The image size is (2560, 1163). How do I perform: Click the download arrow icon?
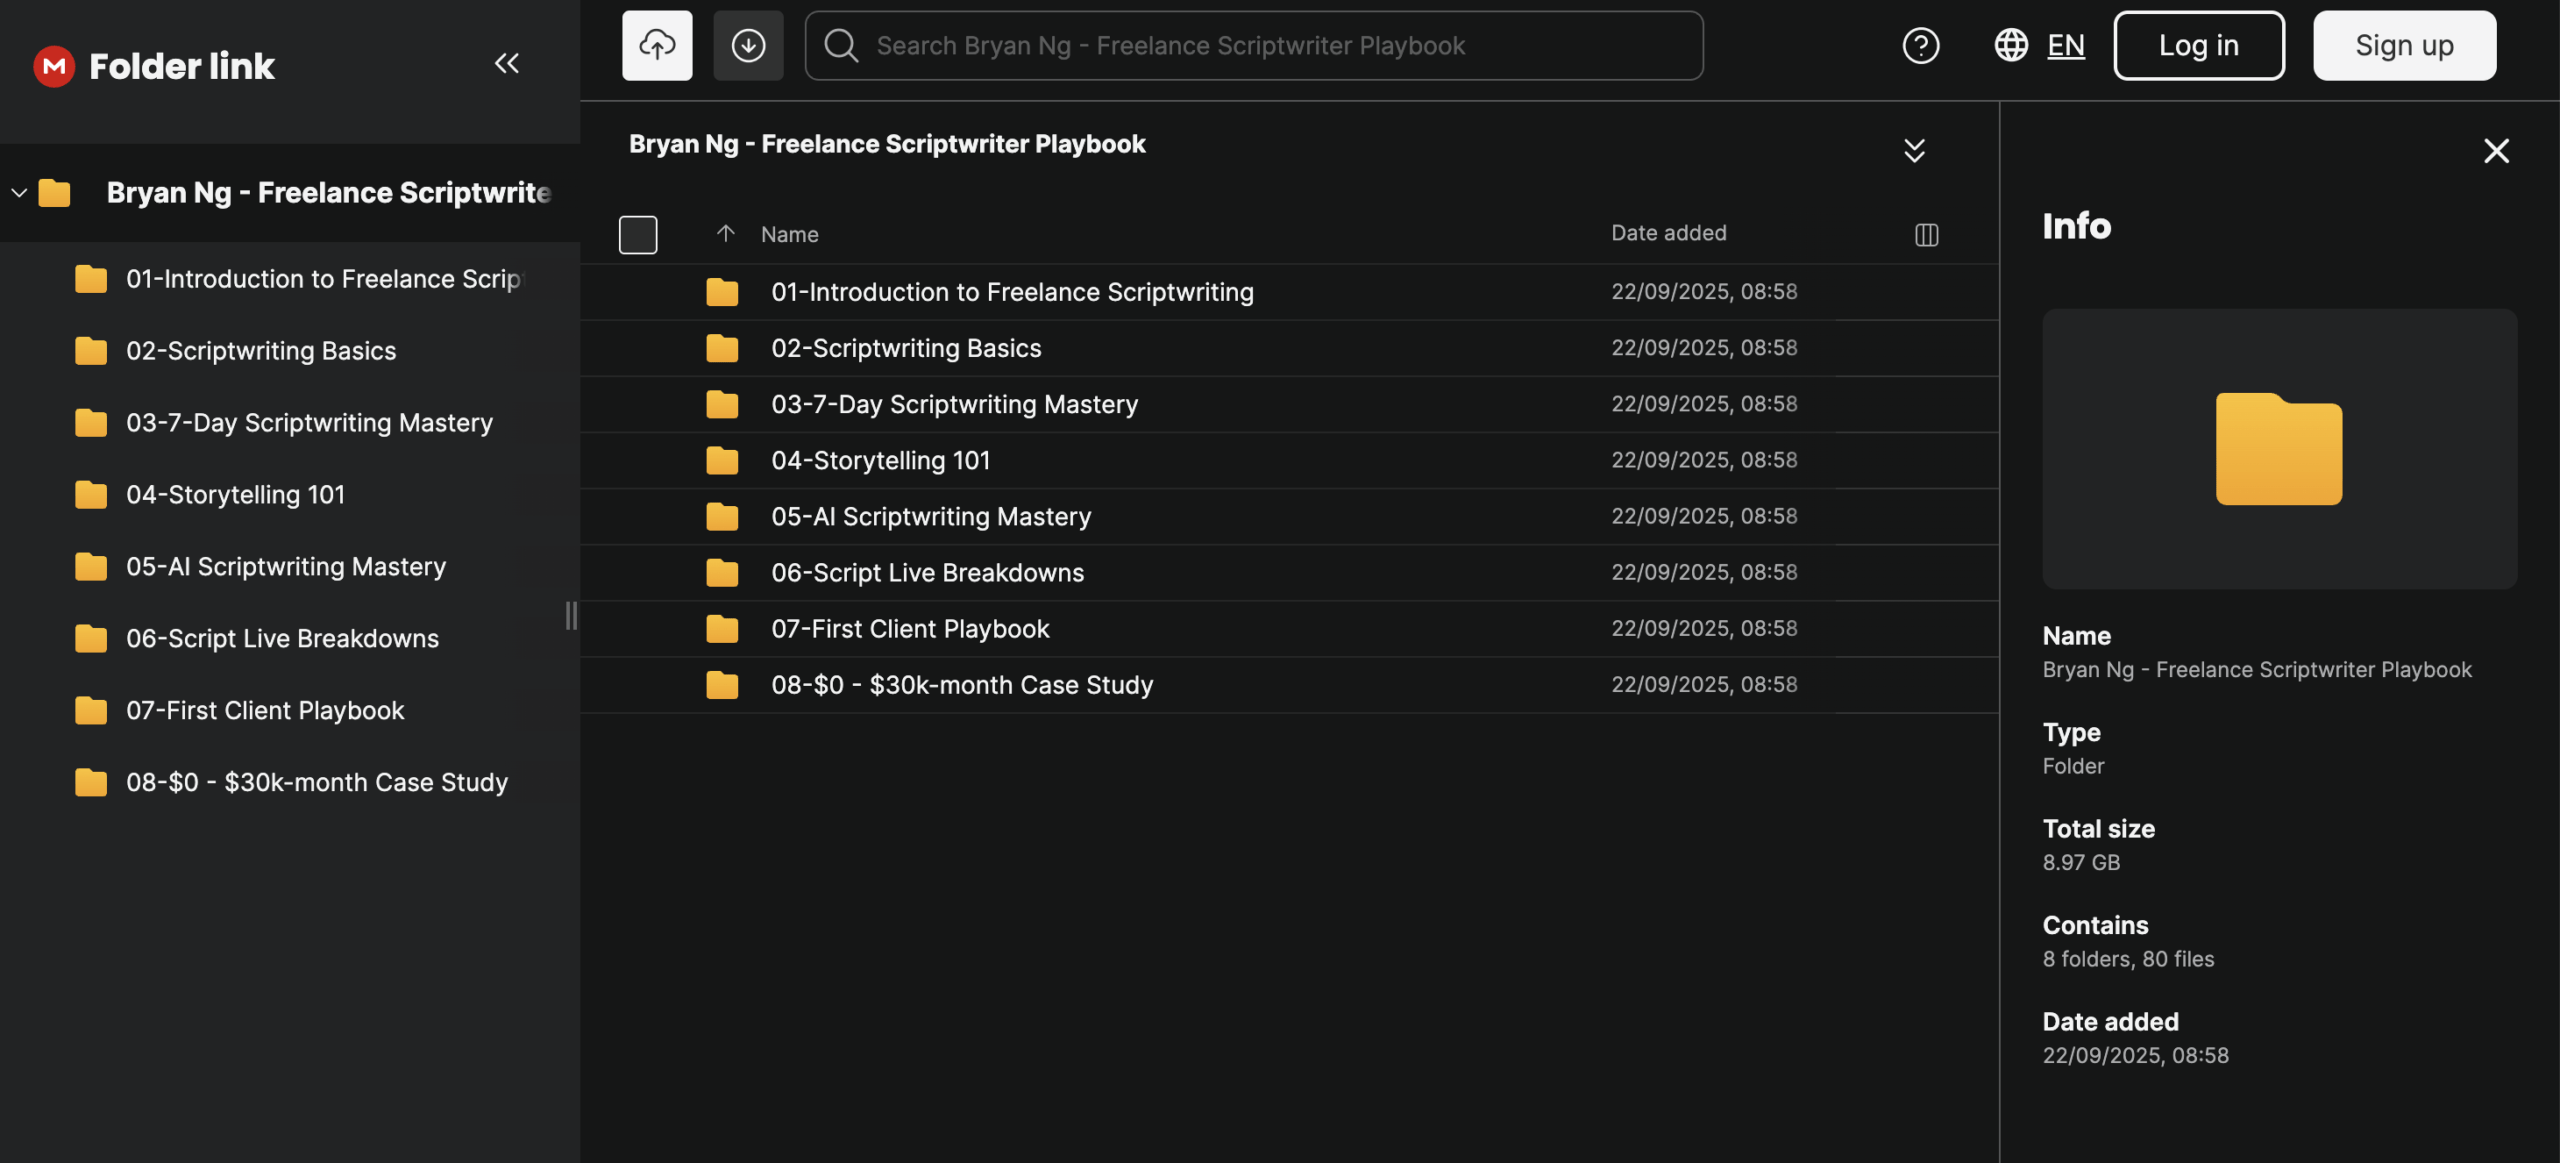[x=748, y=45]
